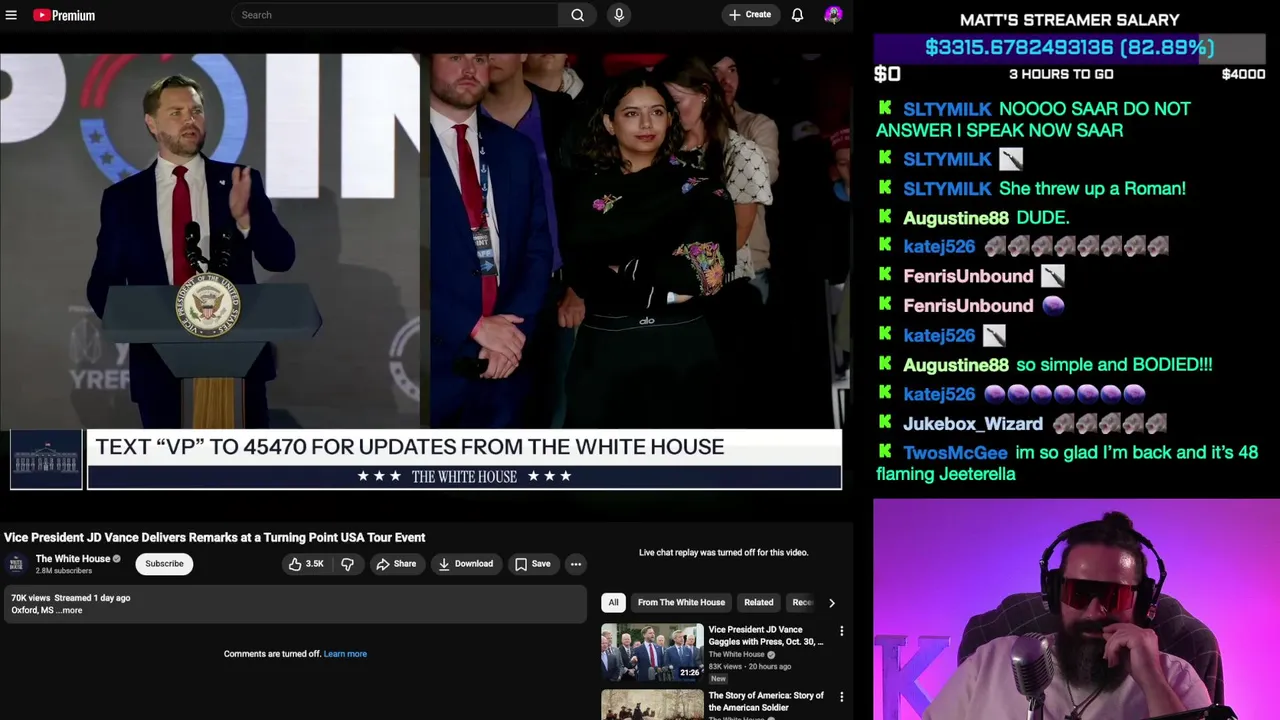Image resolution: width=1280 pixels, height=720 pixels.
Task: Open Vance Gaggles with Press title
Action: tap(766, 636)
